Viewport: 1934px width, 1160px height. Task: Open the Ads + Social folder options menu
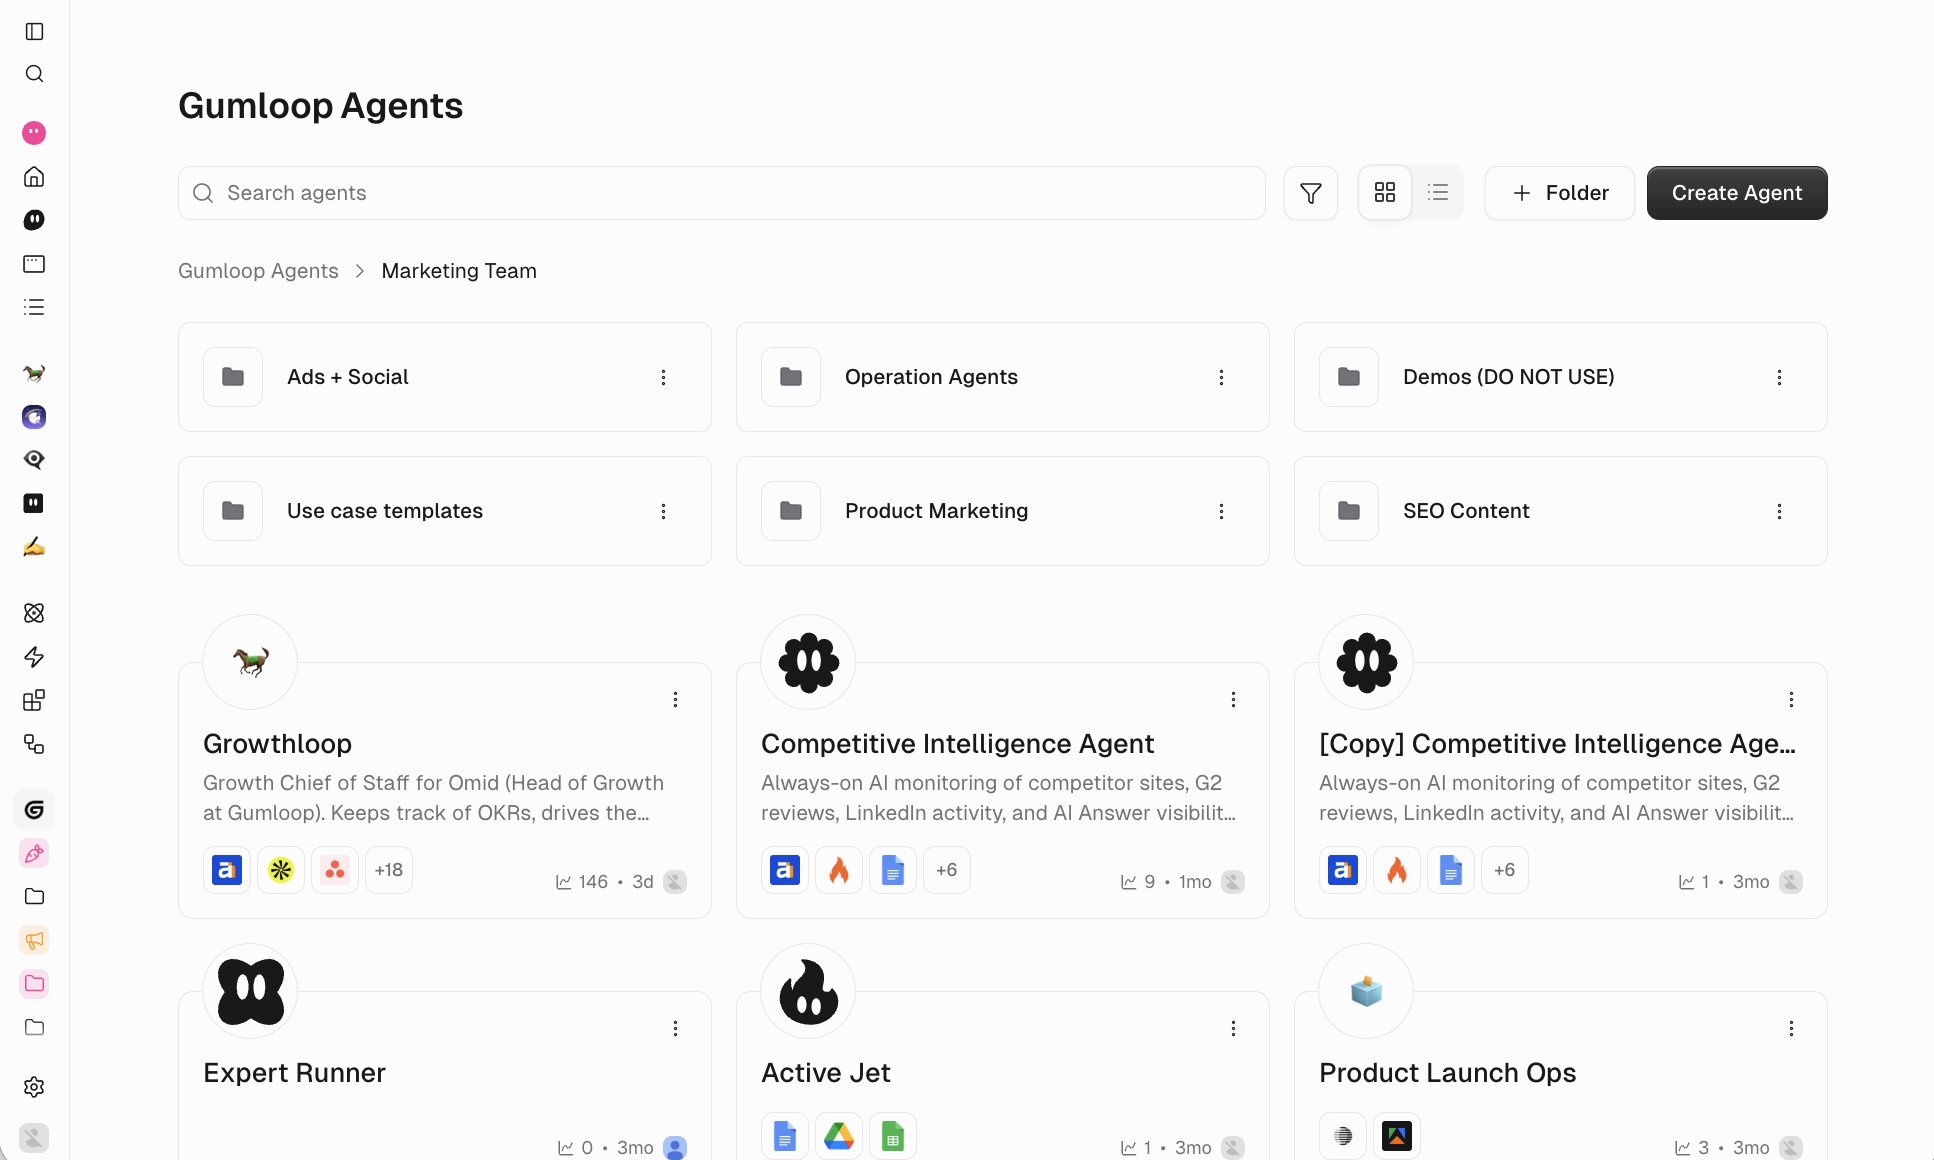tap(663, 377)
